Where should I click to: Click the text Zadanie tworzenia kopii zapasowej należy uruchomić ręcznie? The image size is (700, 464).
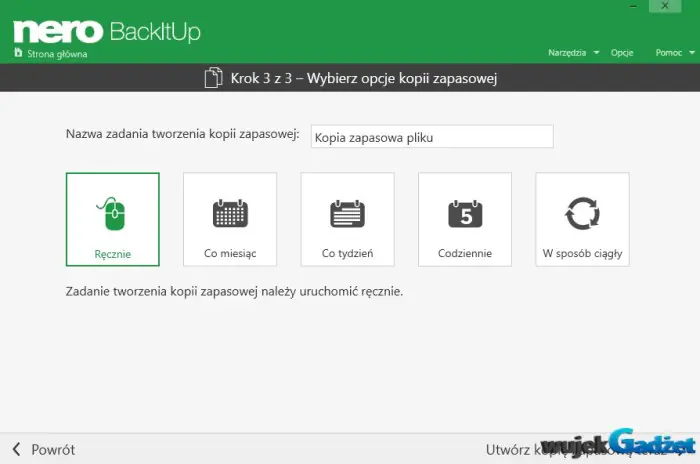tap(234, 292)
